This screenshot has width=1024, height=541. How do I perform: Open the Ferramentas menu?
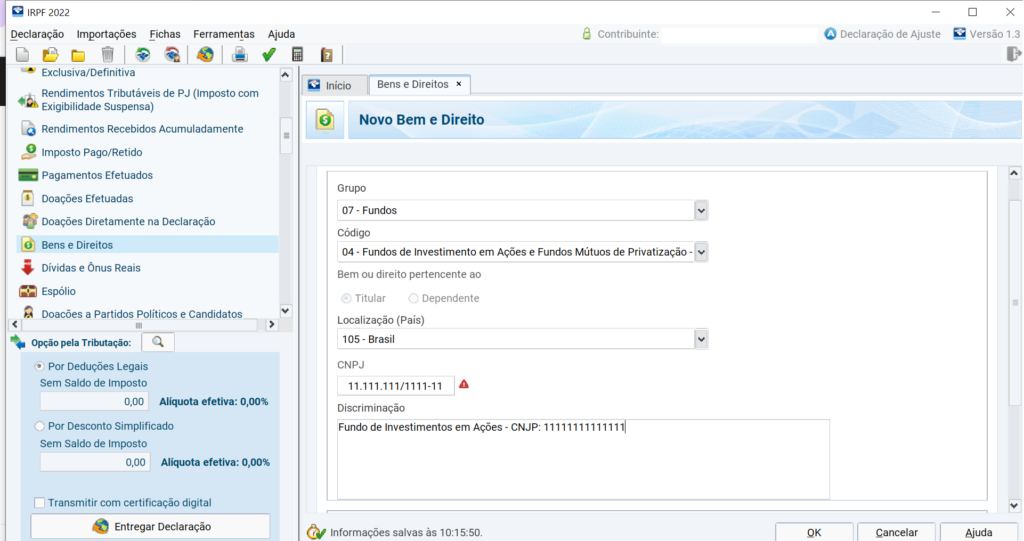[x=224, y=34]
